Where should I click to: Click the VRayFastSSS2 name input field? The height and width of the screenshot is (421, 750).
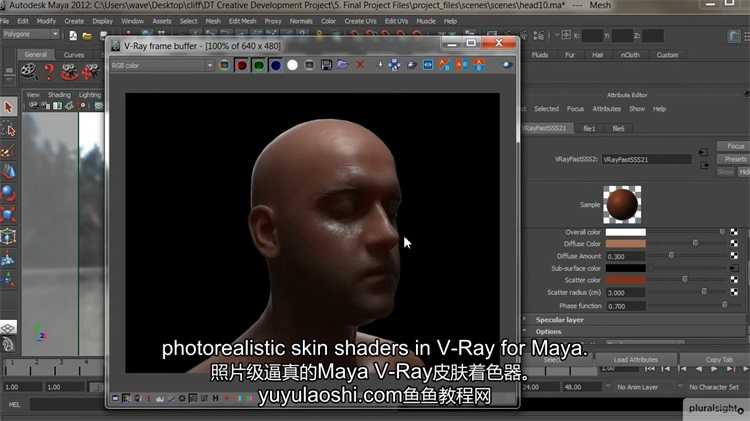tap(646, 159)
